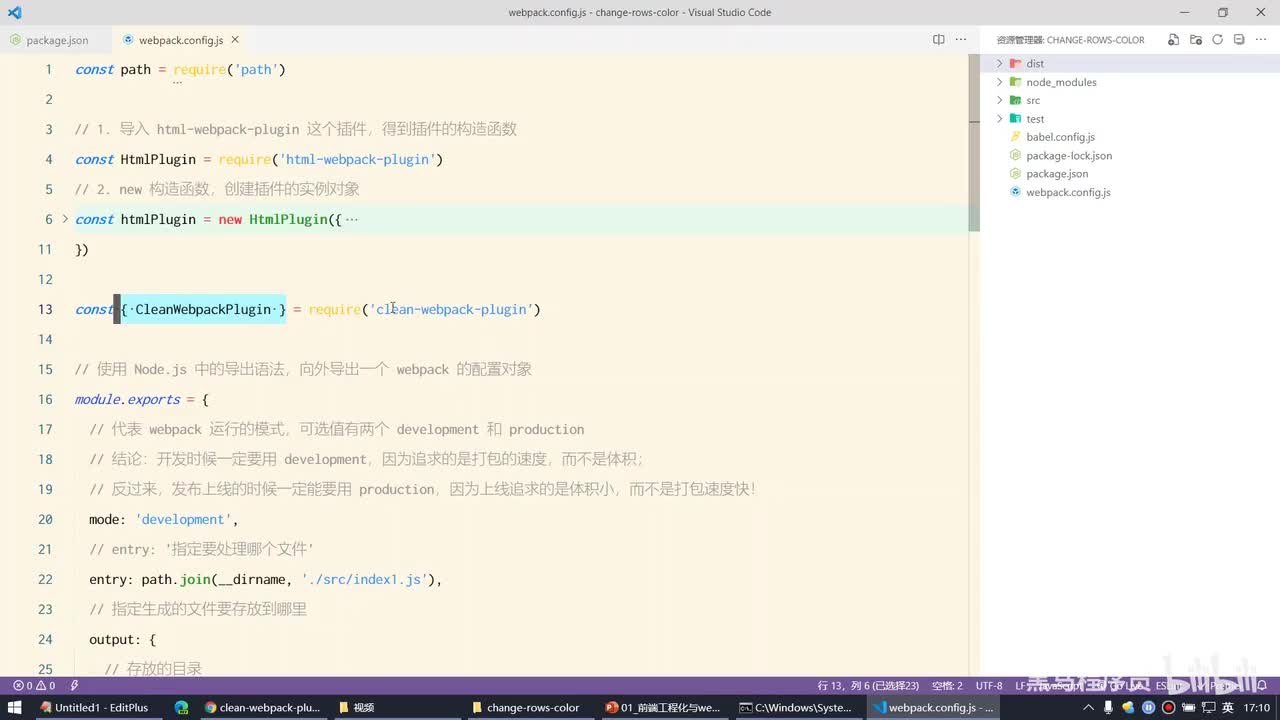This screenshot has width=1280, height=720.
Task: Open the Windows Start menu
Action: coord(14,707)
